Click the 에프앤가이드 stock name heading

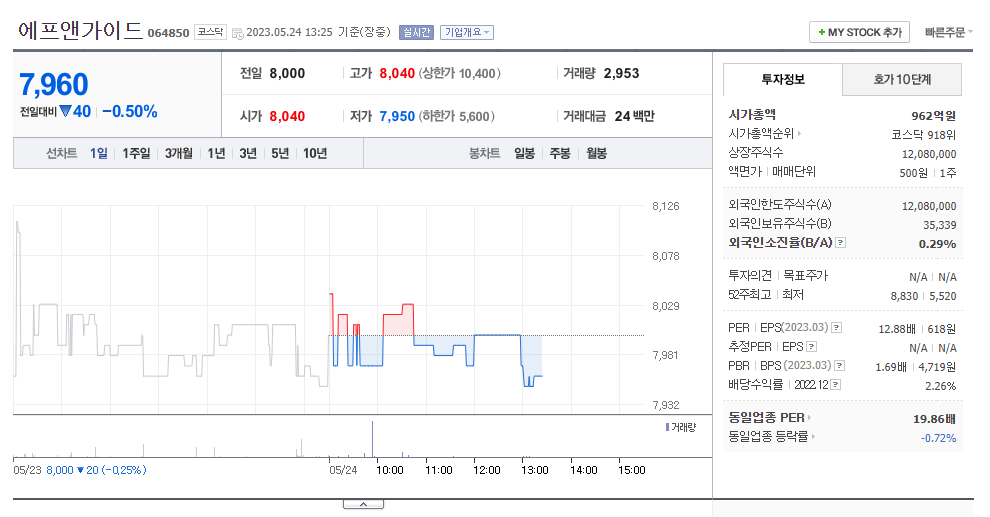coord(80,30)
